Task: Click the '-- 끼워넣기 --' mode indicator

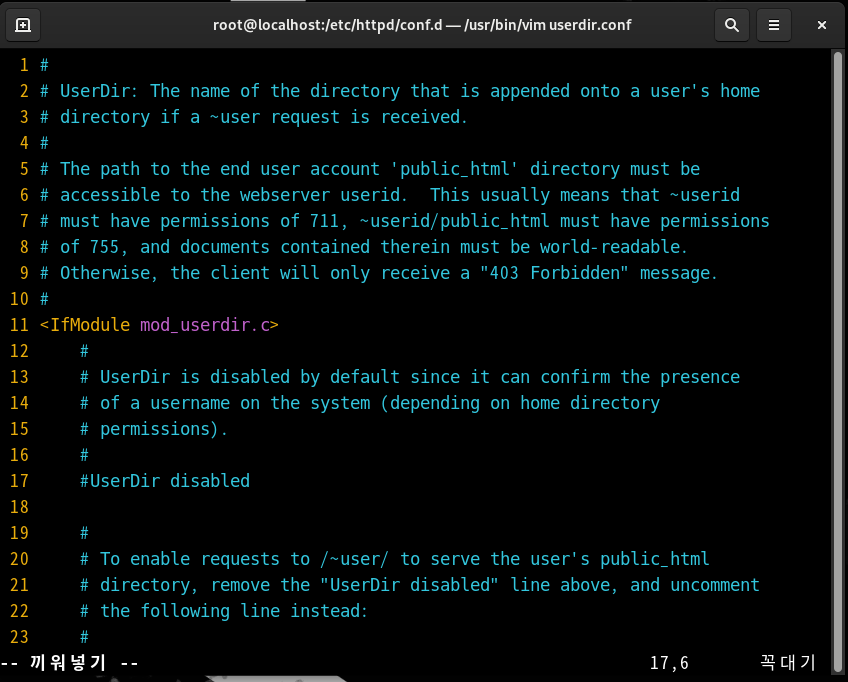Action: [69, 663]
